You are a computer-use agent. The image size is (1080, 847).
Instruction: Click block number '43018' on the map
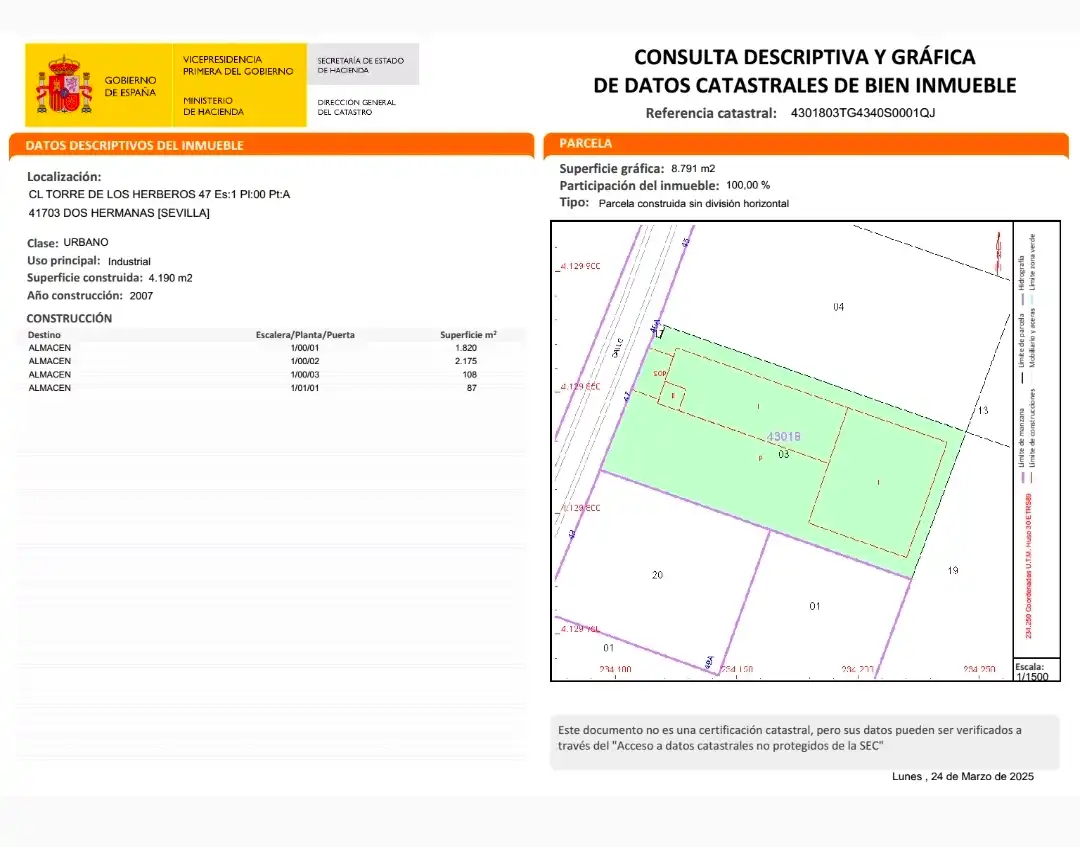tap(784, 437)
